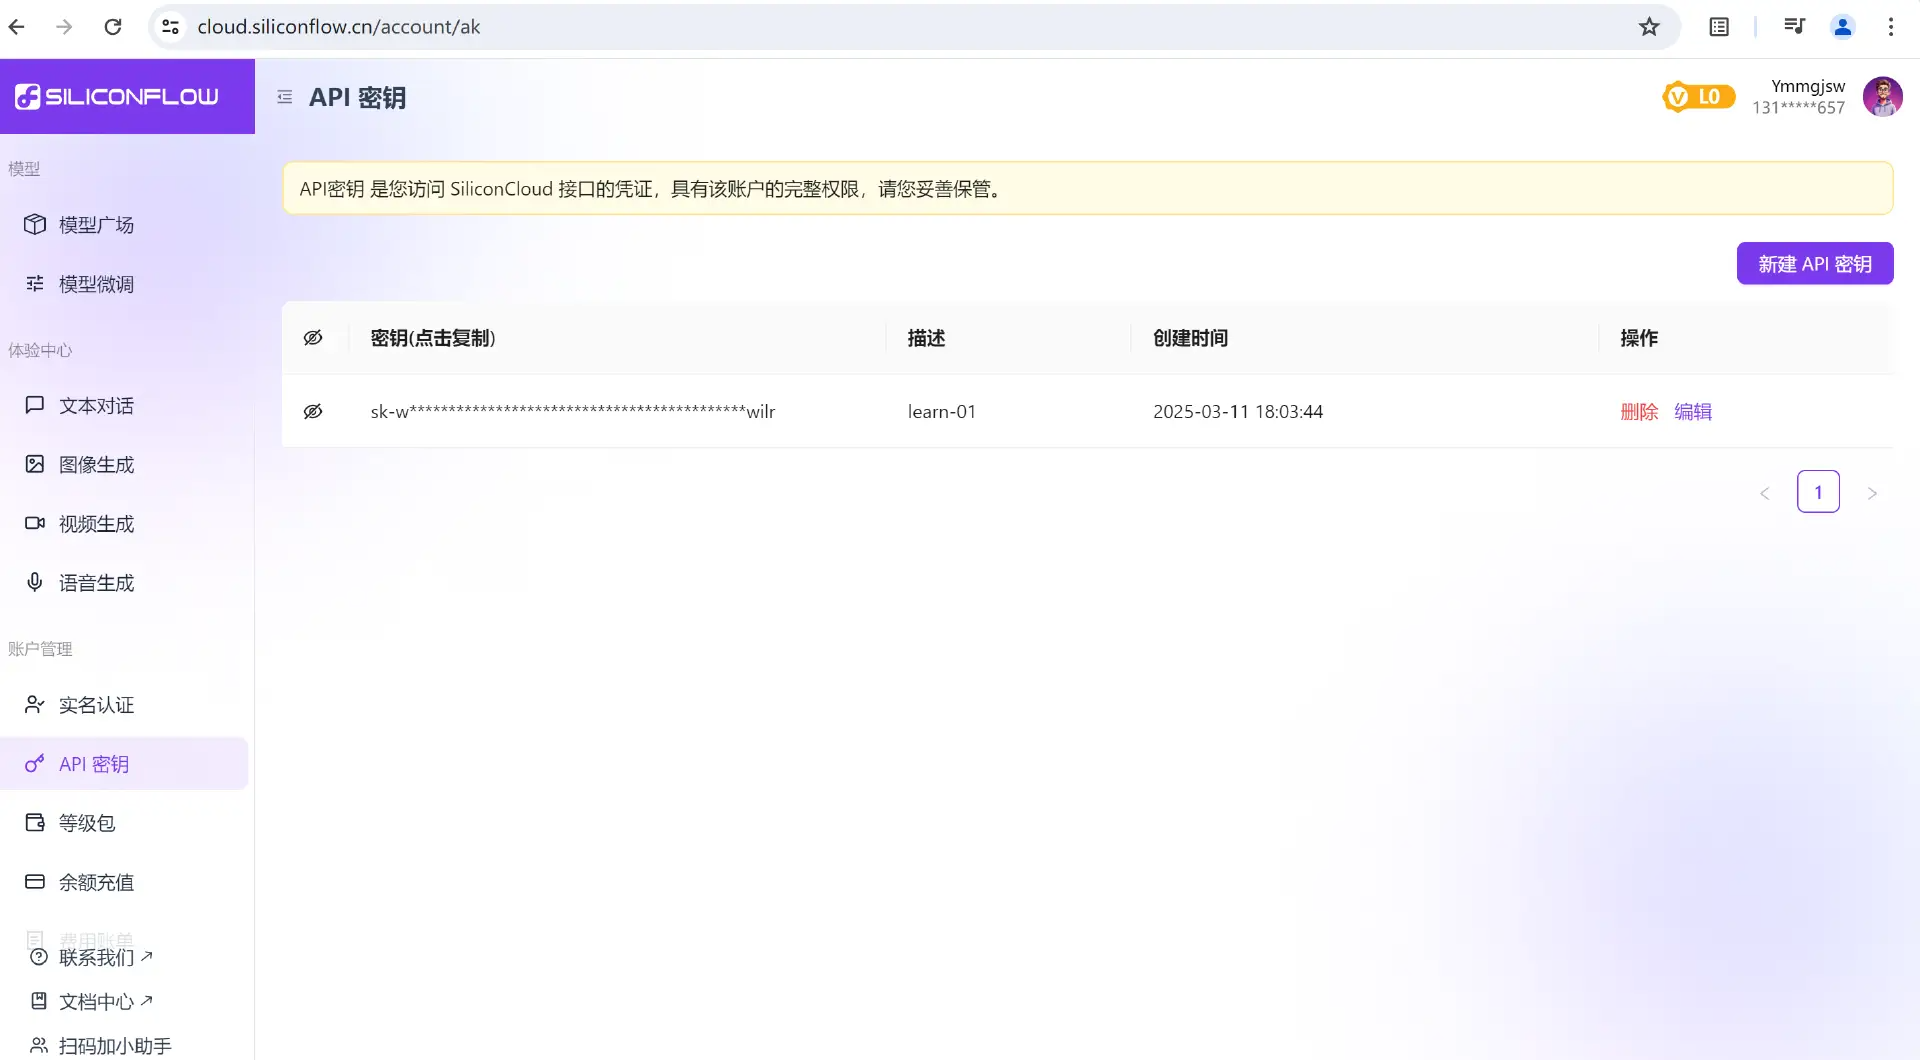Copy the sk-w...wilr API key
Image resolution: width=1920 pixels, height=1060 pixels.
(573, 411)
